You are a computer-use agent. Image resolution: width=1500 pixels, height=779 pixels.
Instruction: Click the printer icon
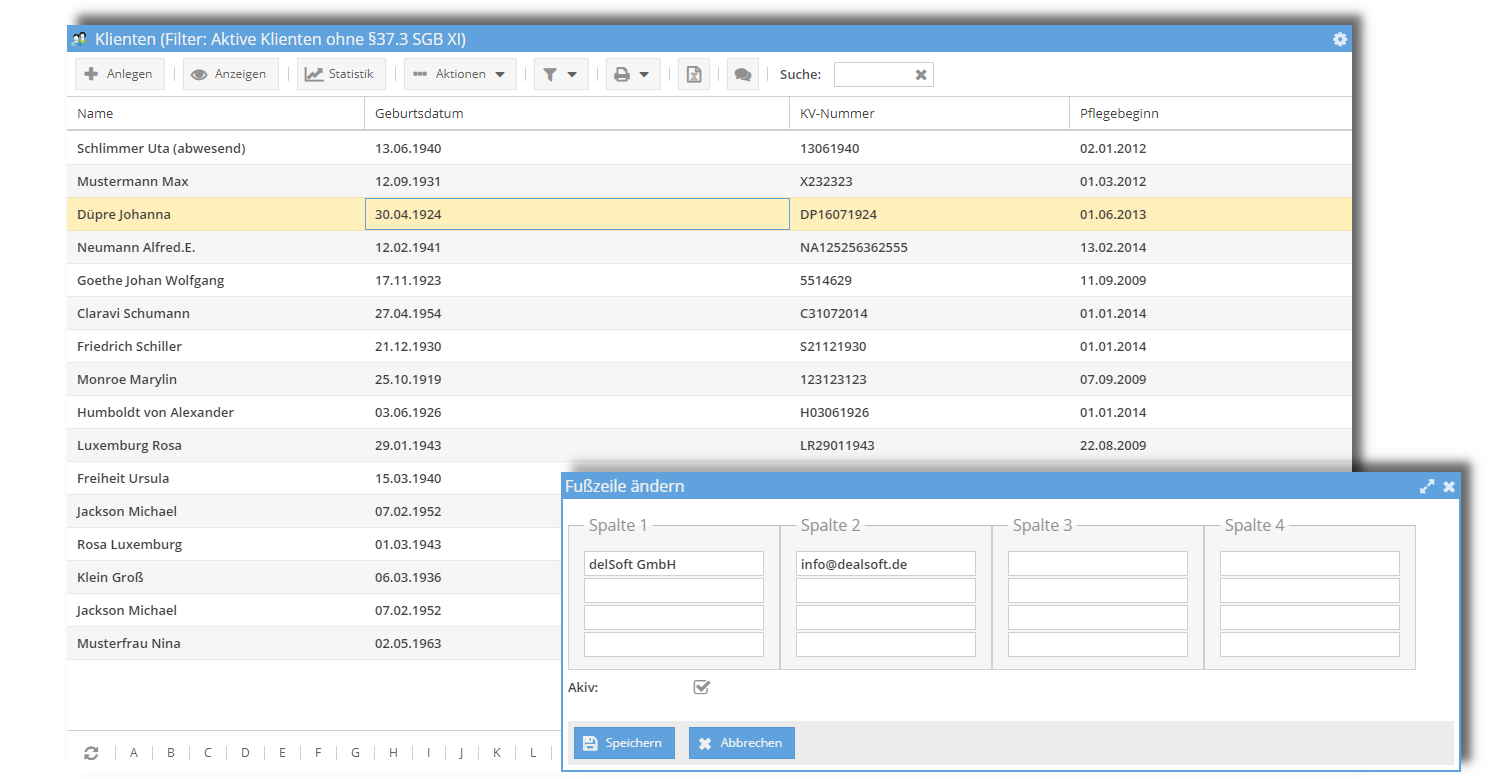[x=624, y=73]
